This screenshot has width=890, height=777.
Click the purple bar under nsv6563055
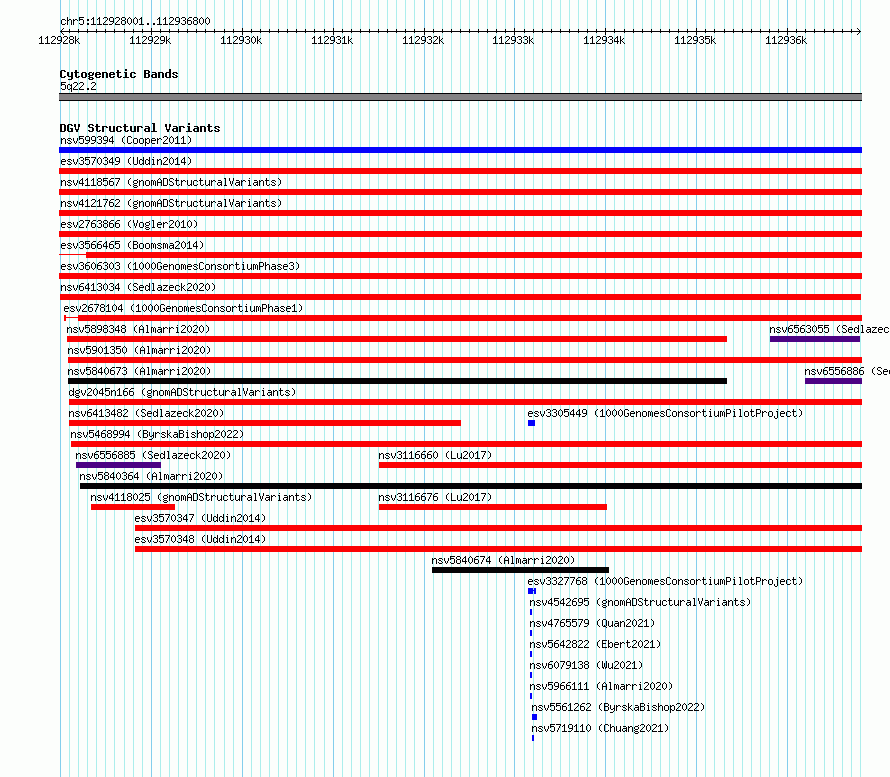point(815,339)
